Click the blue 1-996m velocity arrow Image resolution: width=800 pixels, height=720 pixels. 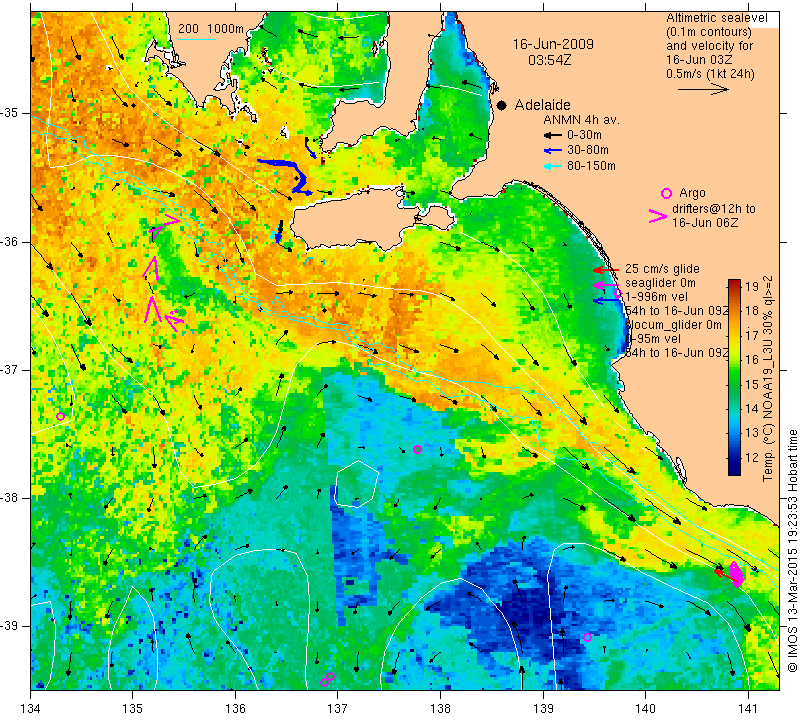(x=607, y=301)
